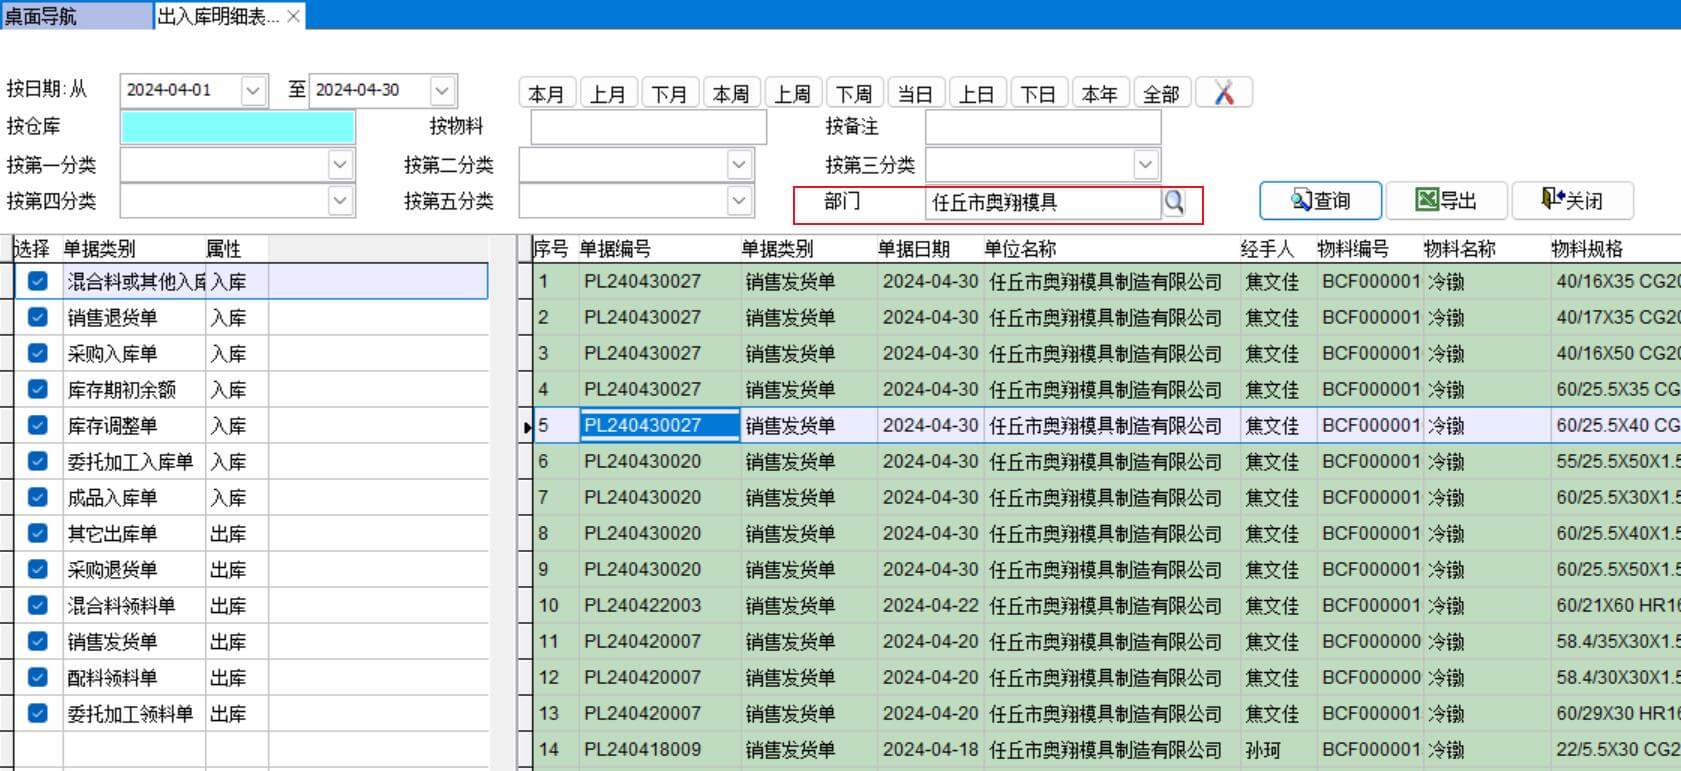Click the 查询 search button
Screen dimensions: 1681x771
[1320, 201]
